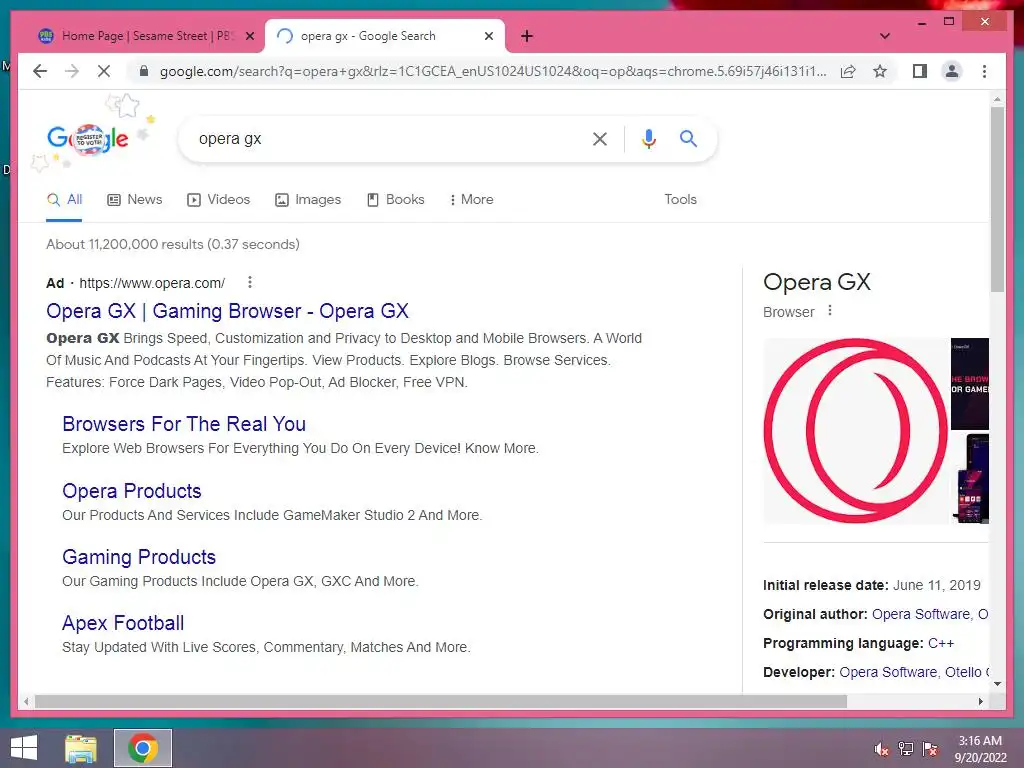Open search Tools

(680, 200)
